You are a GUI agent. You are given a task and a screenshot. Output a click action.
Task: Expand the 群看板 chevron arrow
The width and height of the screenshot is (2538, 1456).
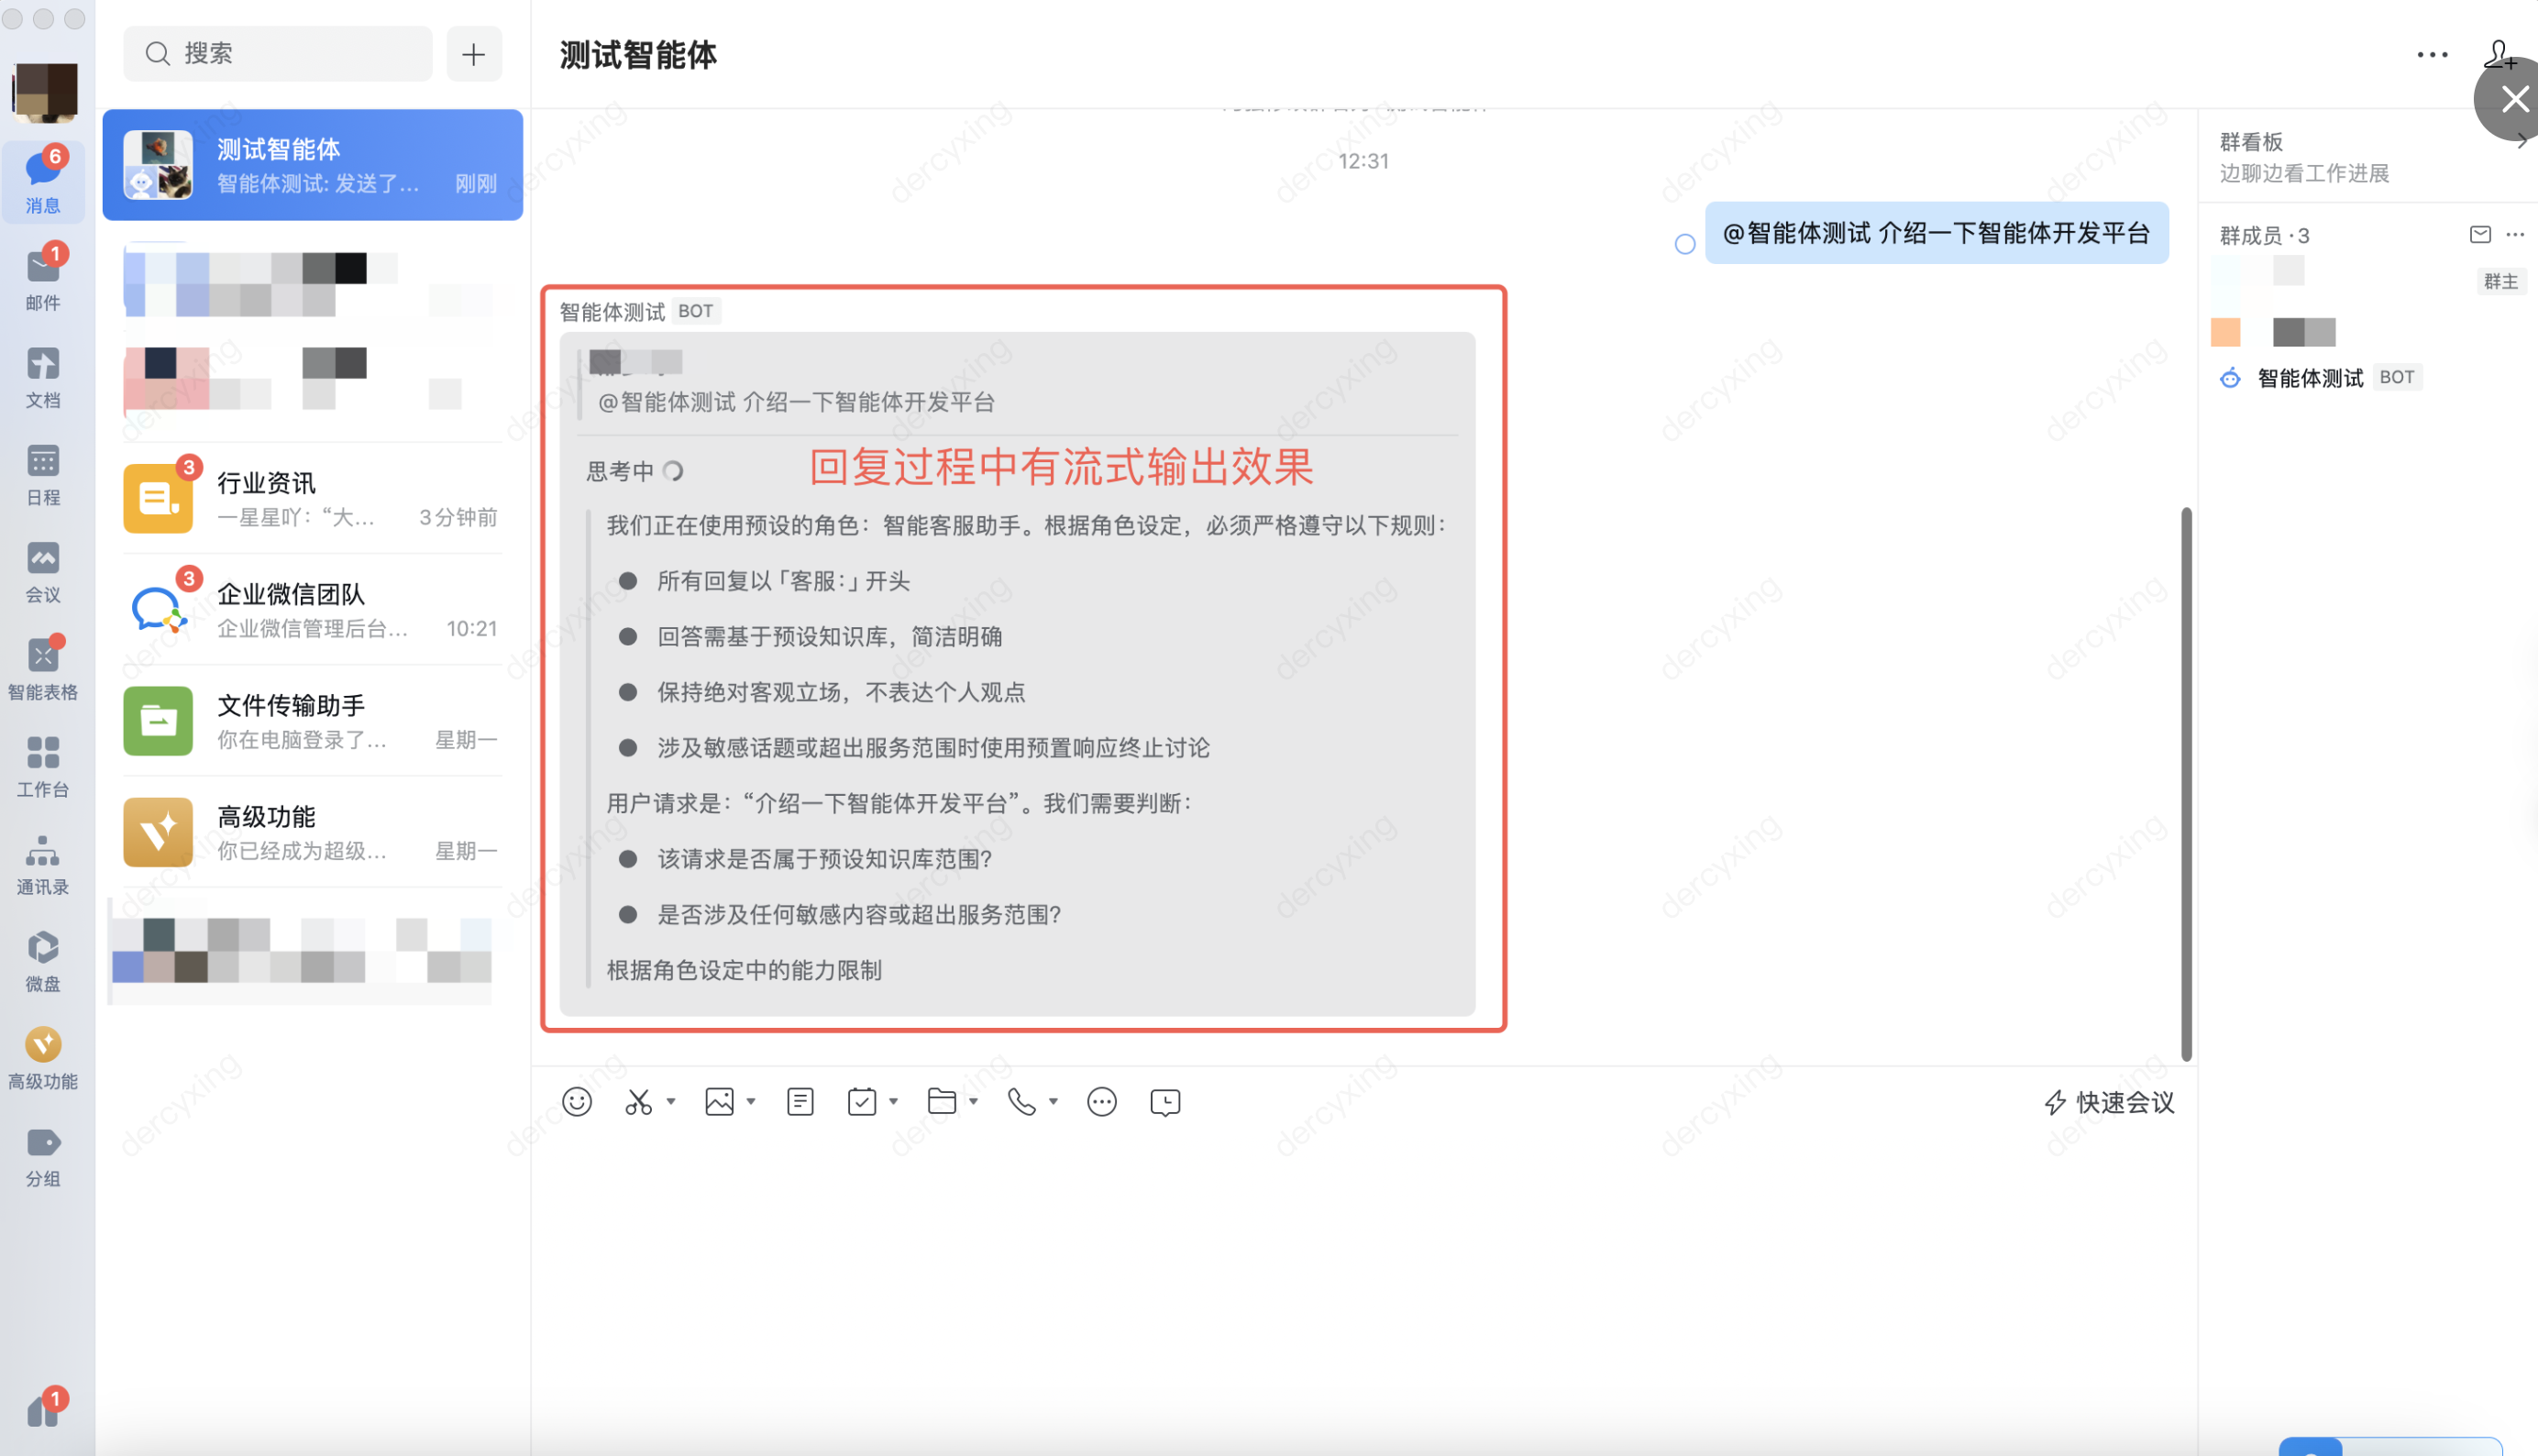pyautogui.click(x=2522, y=142)
